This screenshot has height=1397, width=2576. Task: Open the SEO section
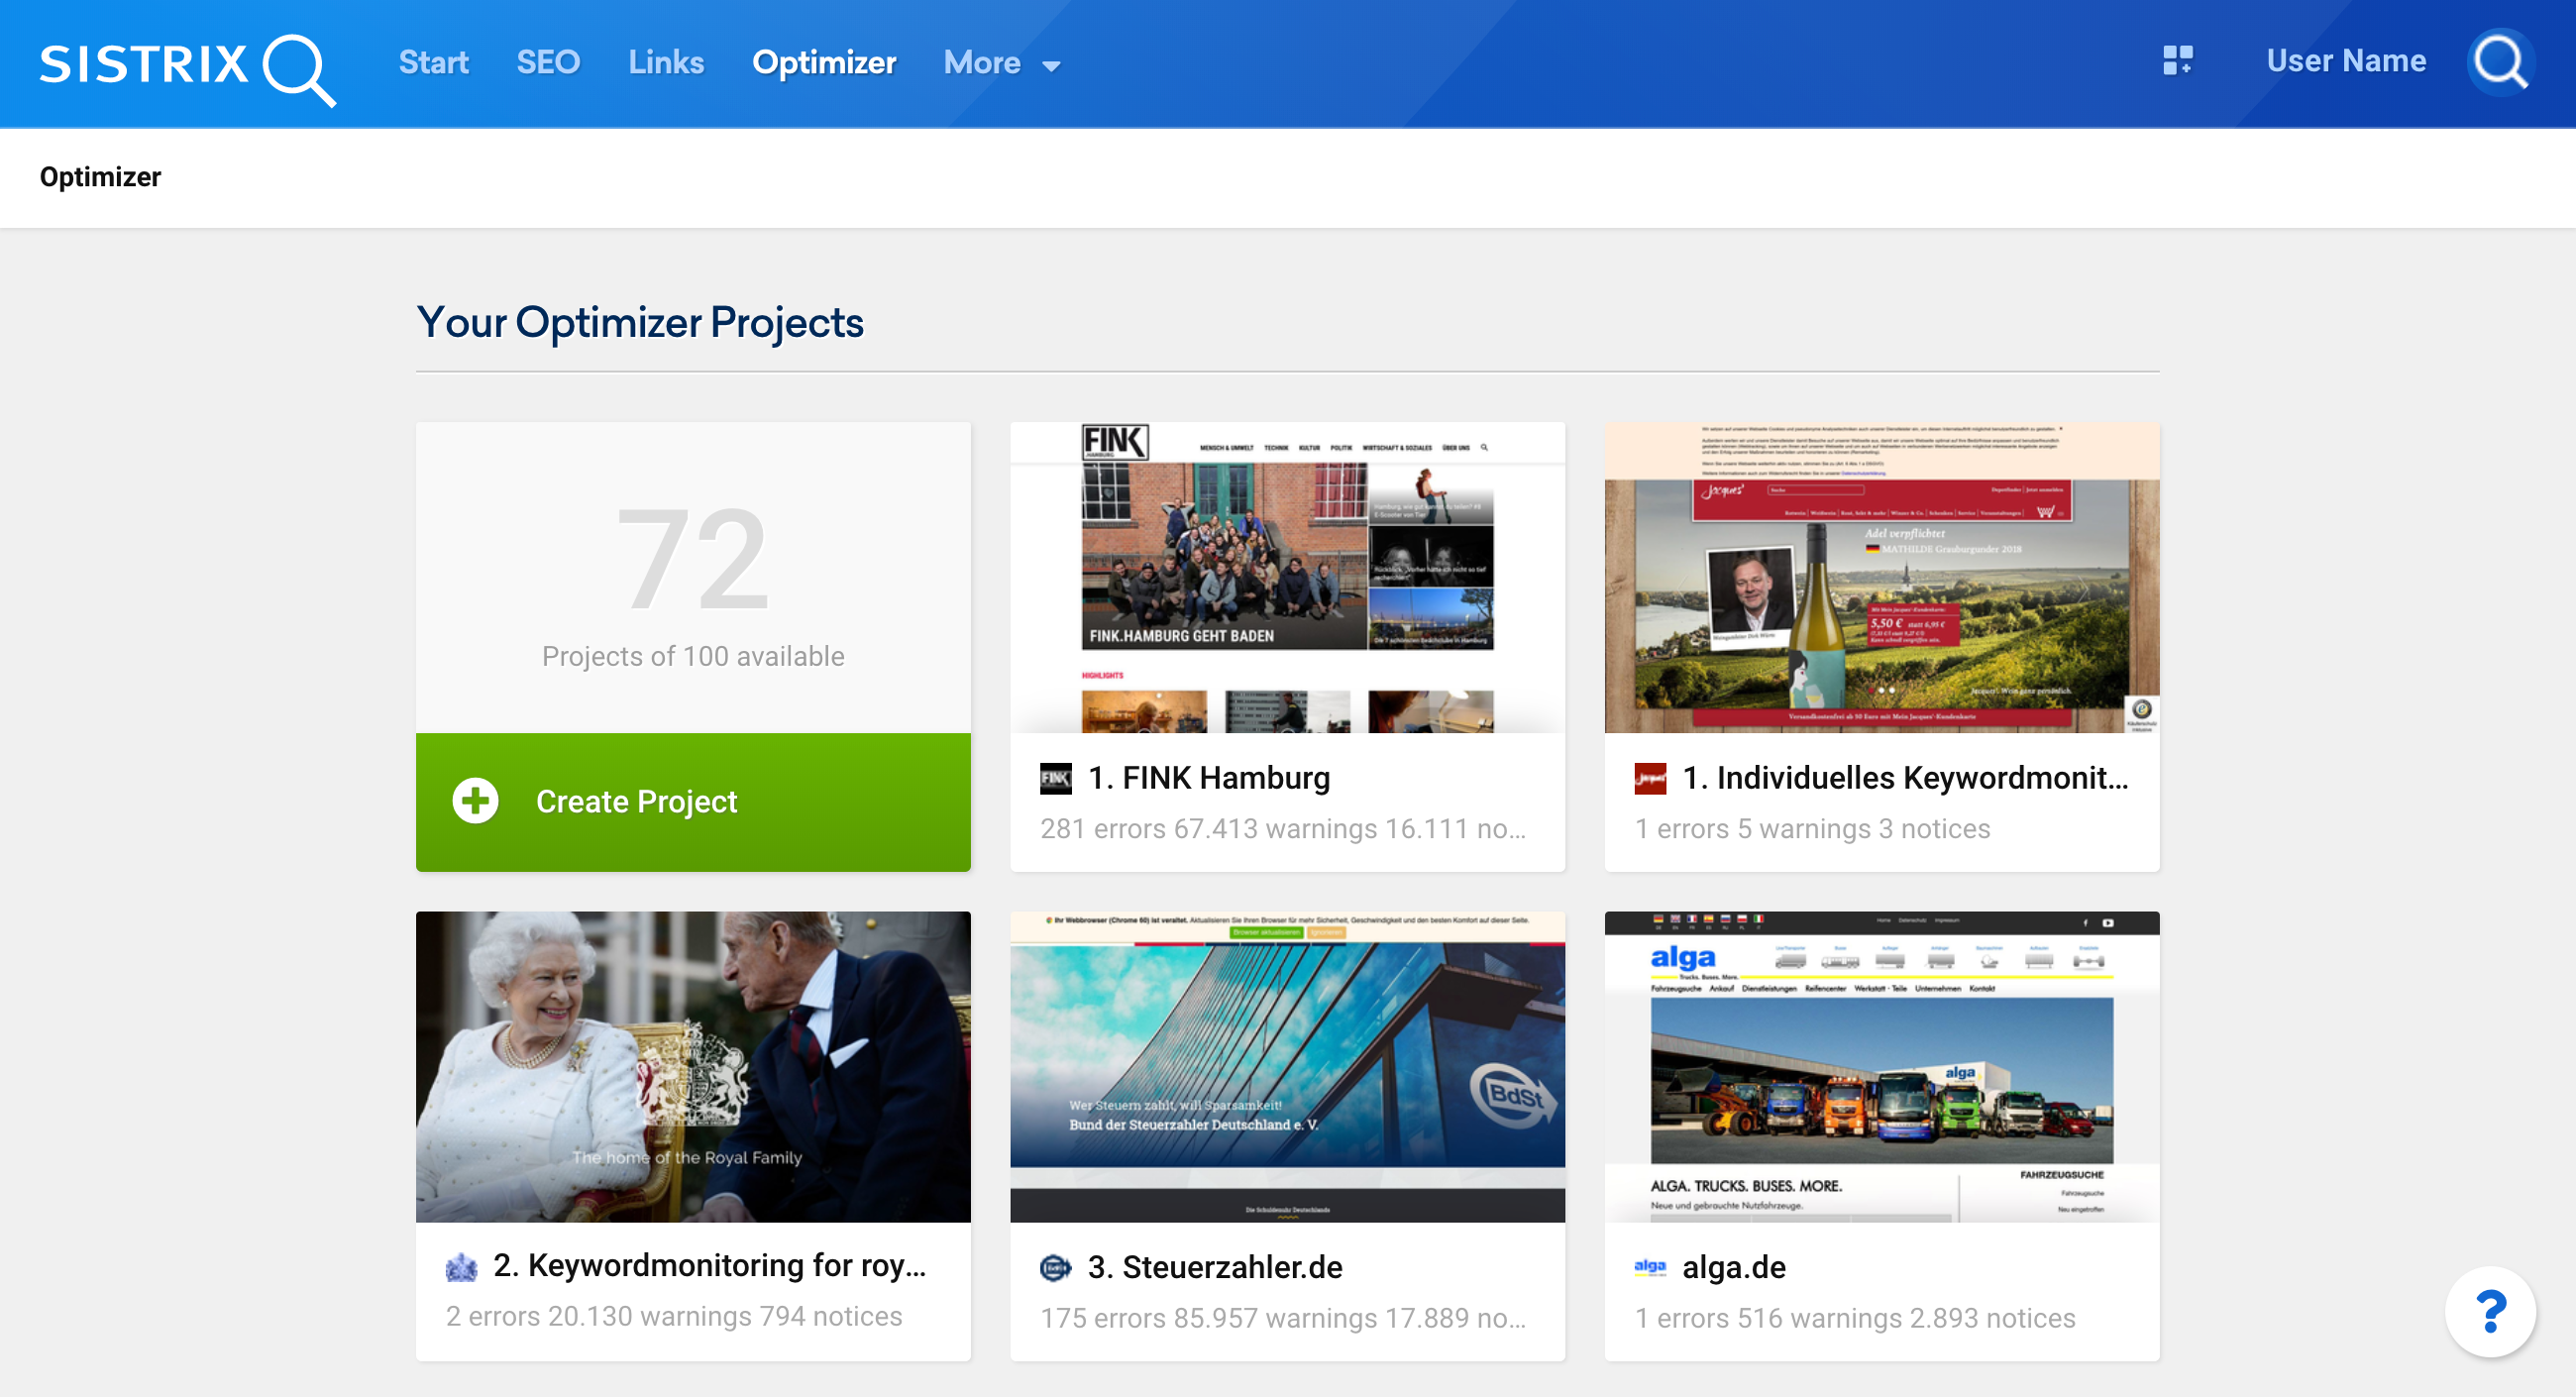tap(548, 62)
